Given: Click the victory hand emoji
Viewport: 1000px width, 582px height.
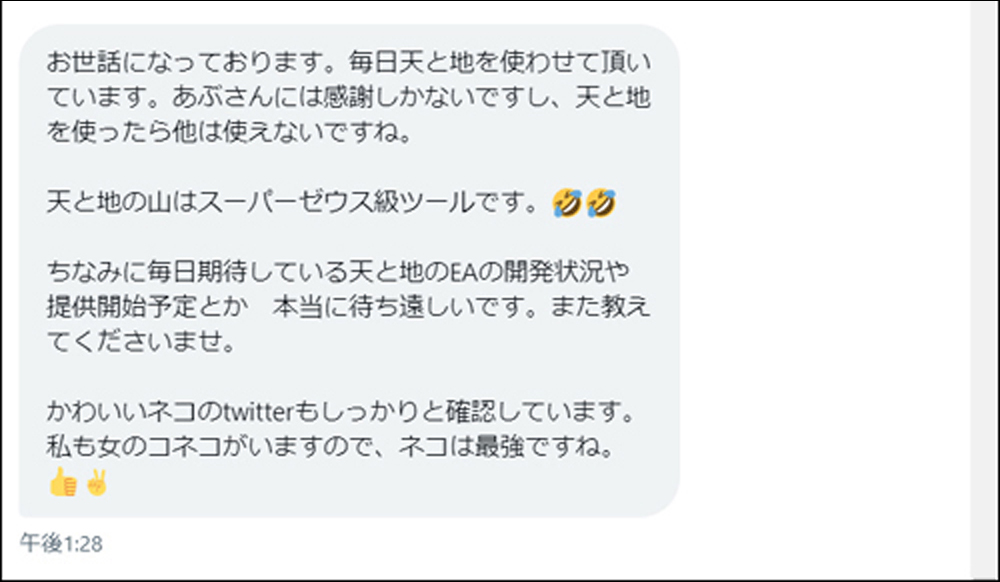Looking at the screenshot, I should [97, 482].
